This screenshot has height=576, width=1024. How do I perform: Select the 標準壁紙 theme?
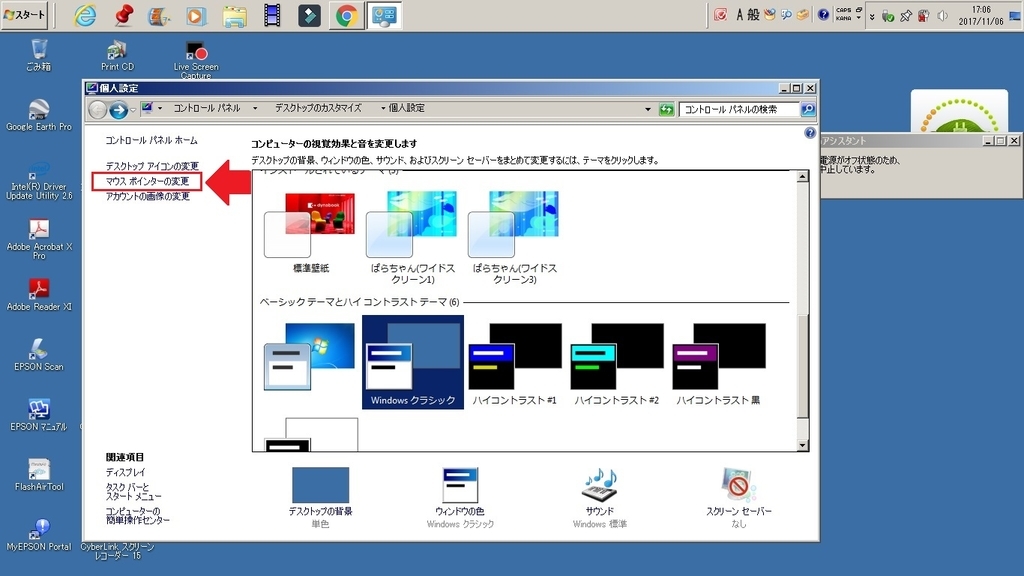(x=311, y=232)
